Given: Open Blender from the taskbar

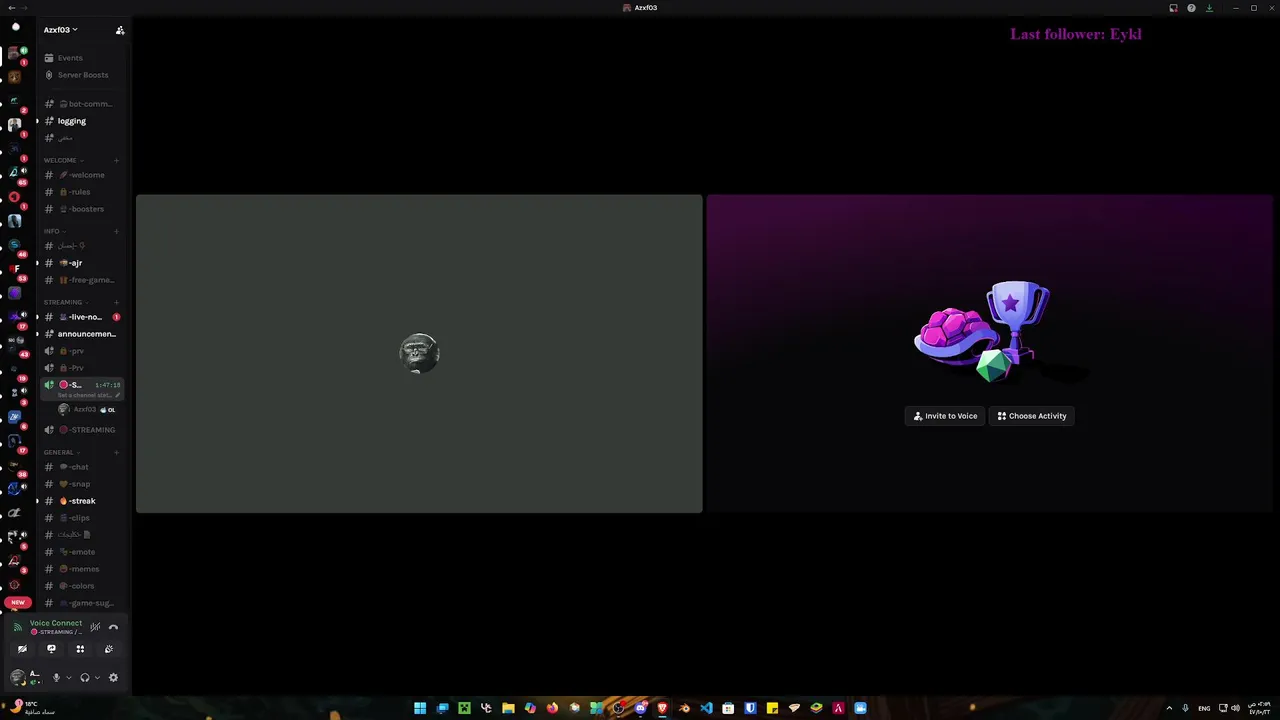Looking at the screenshot, I should [x=684, y=708].
